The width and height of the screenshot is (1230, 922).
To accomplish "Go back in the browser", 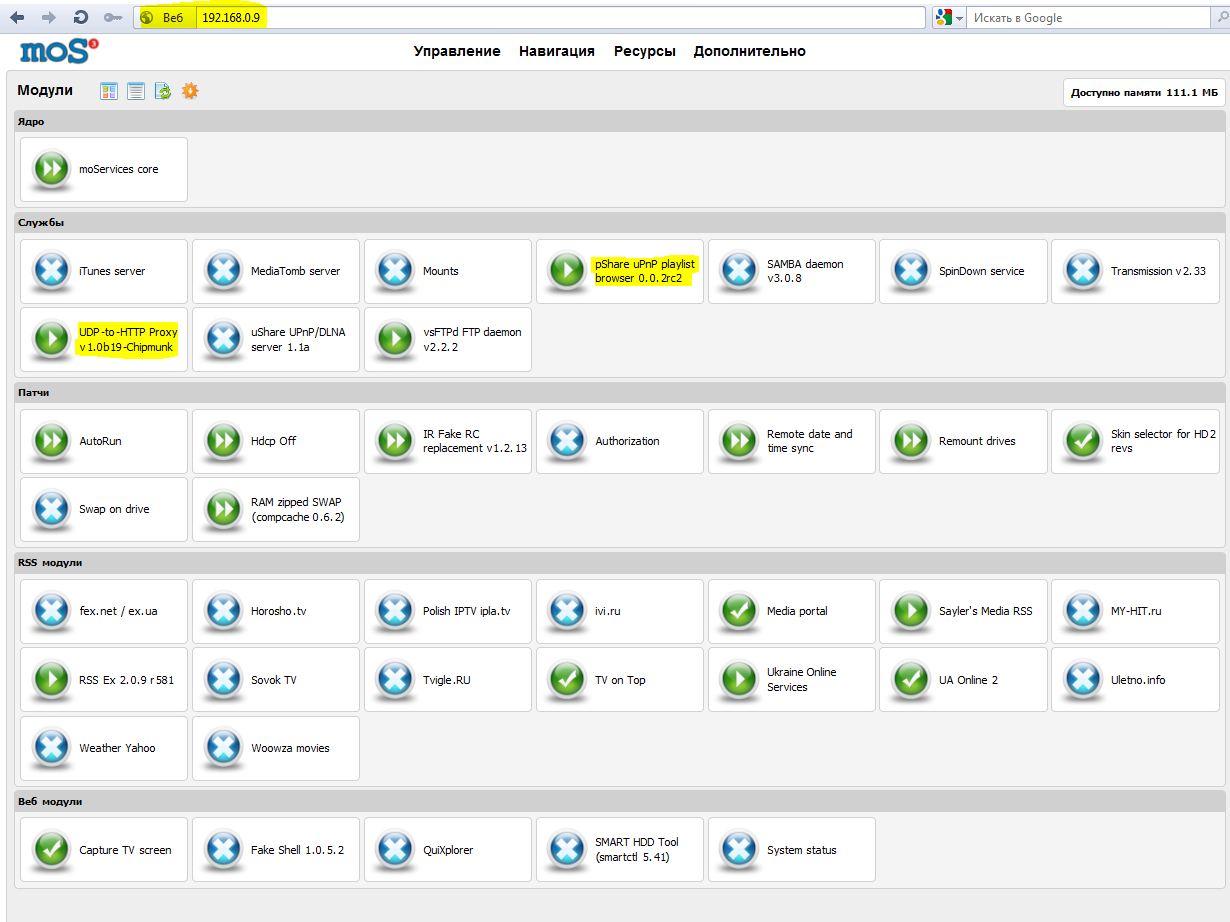I will (18, 18).
